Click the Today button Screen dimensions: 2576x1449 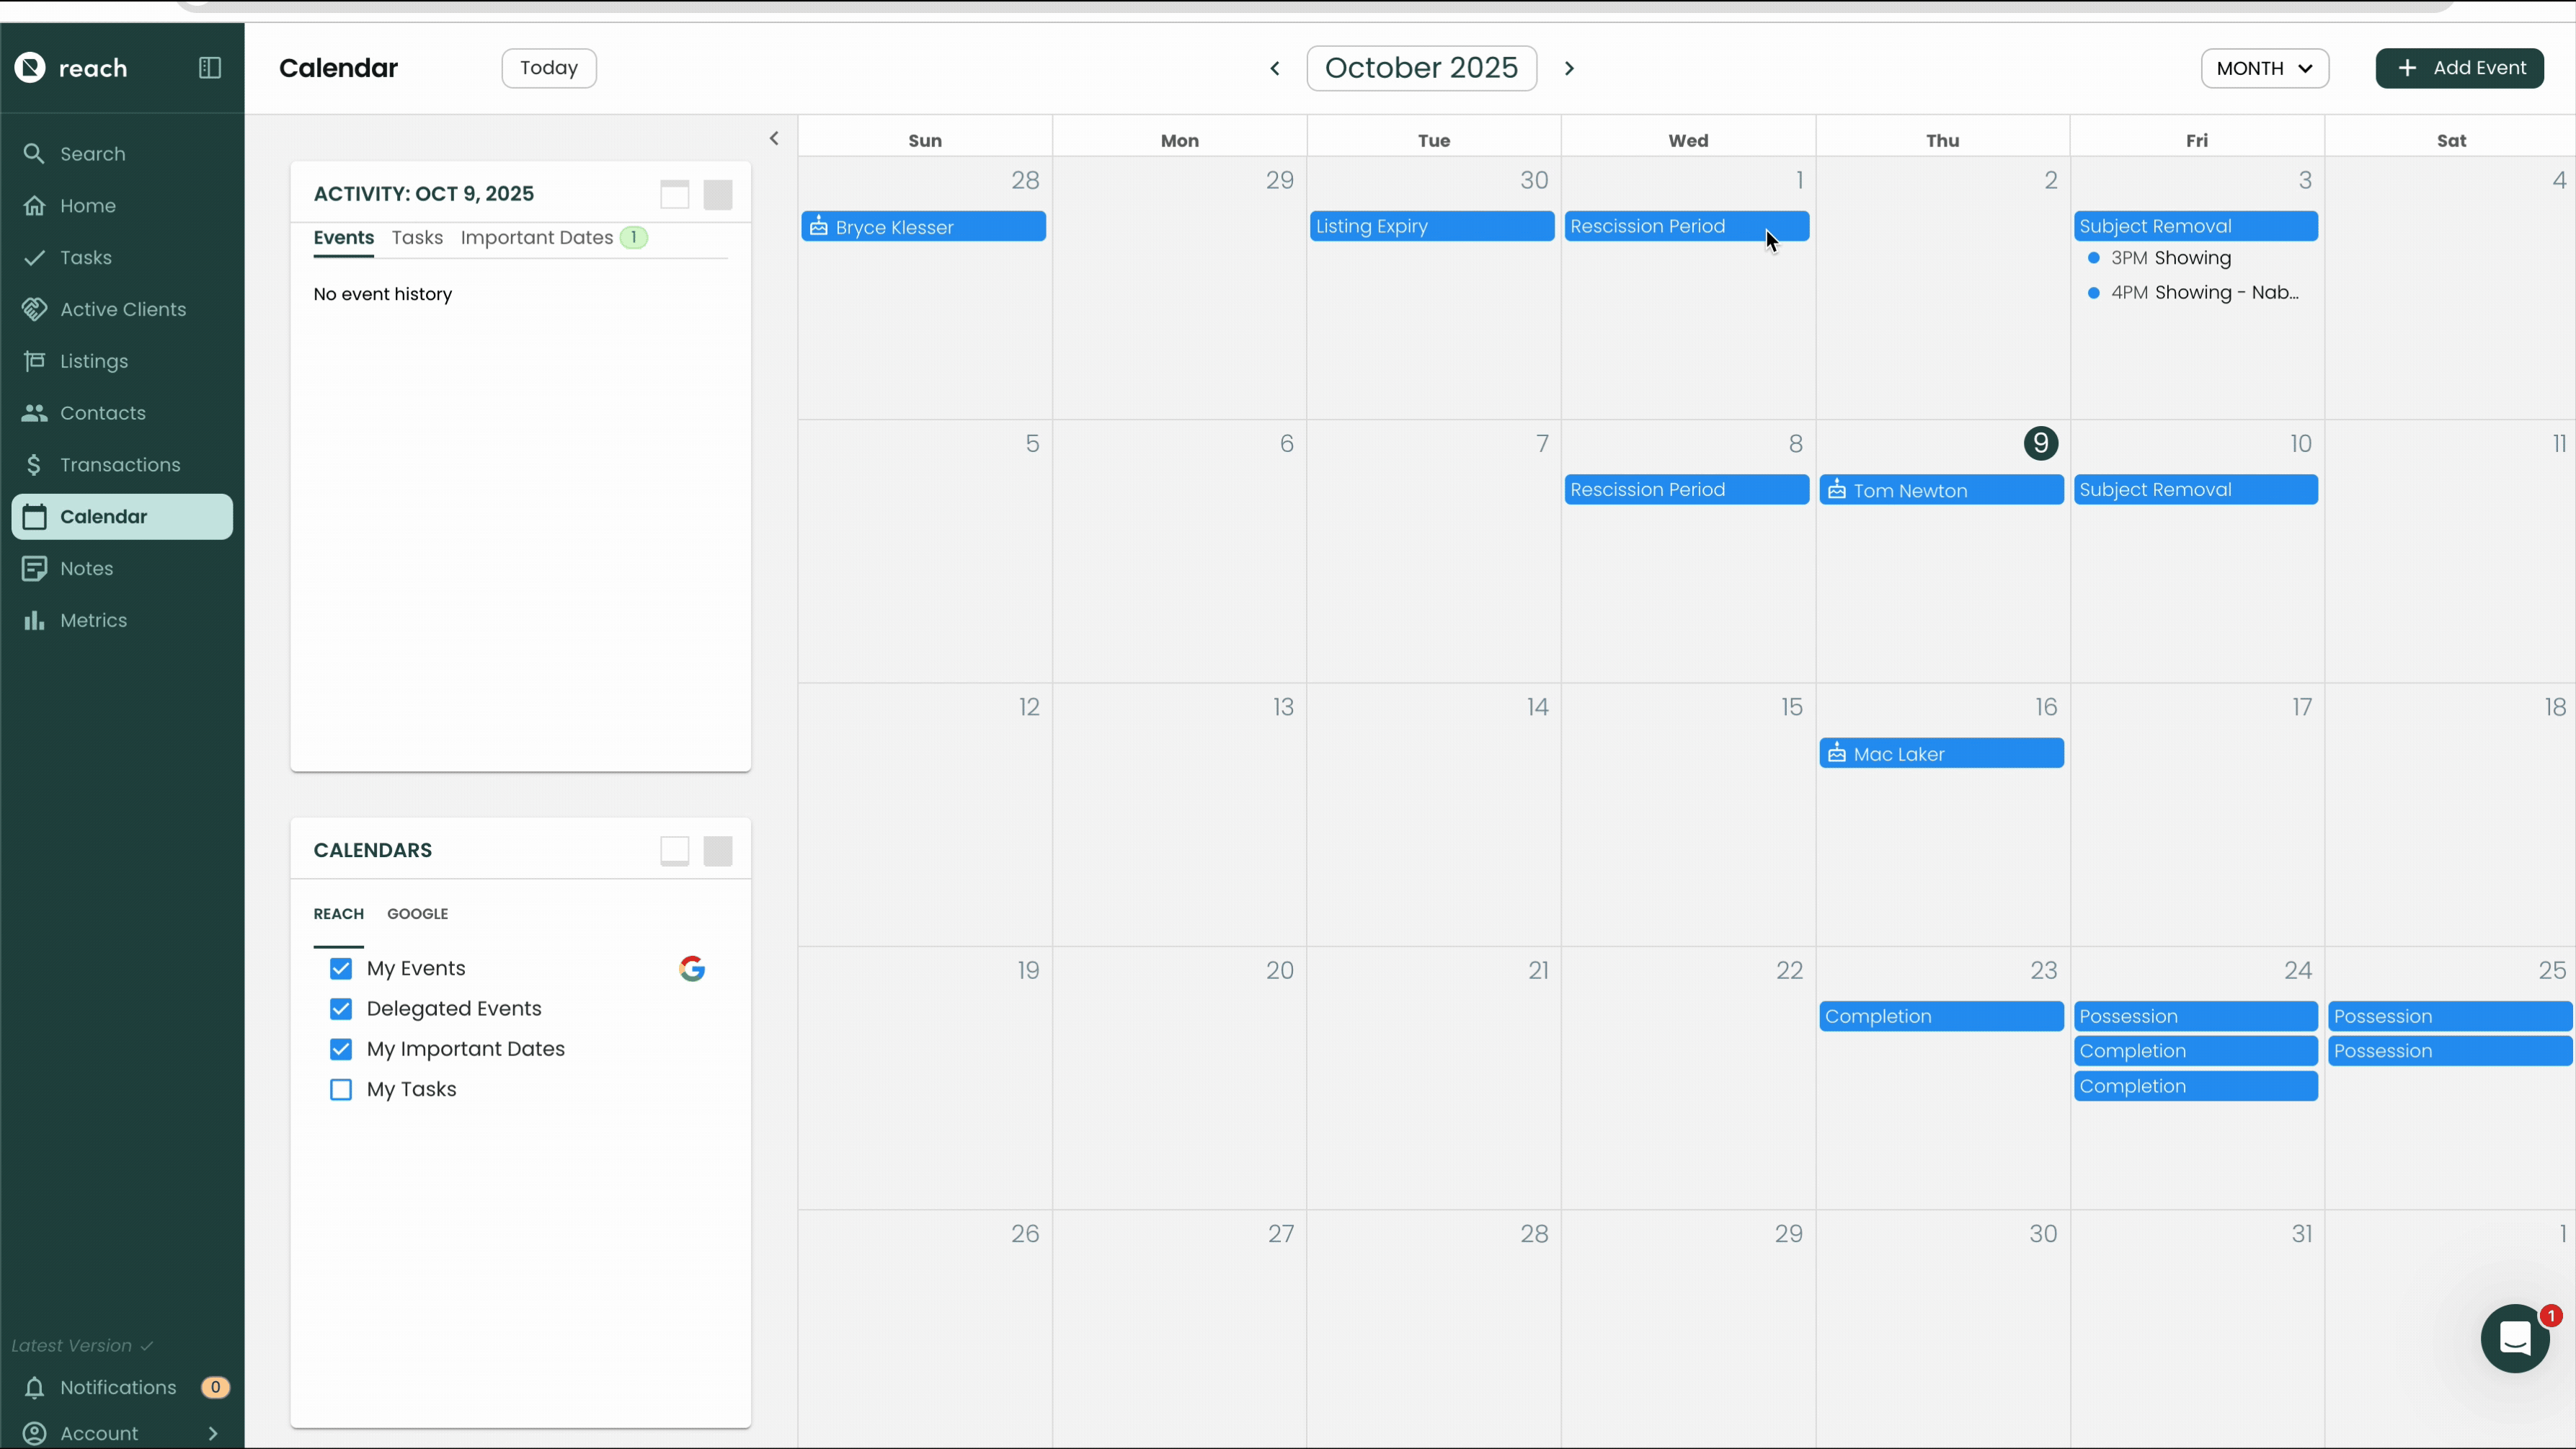click(x=549, y=68)
